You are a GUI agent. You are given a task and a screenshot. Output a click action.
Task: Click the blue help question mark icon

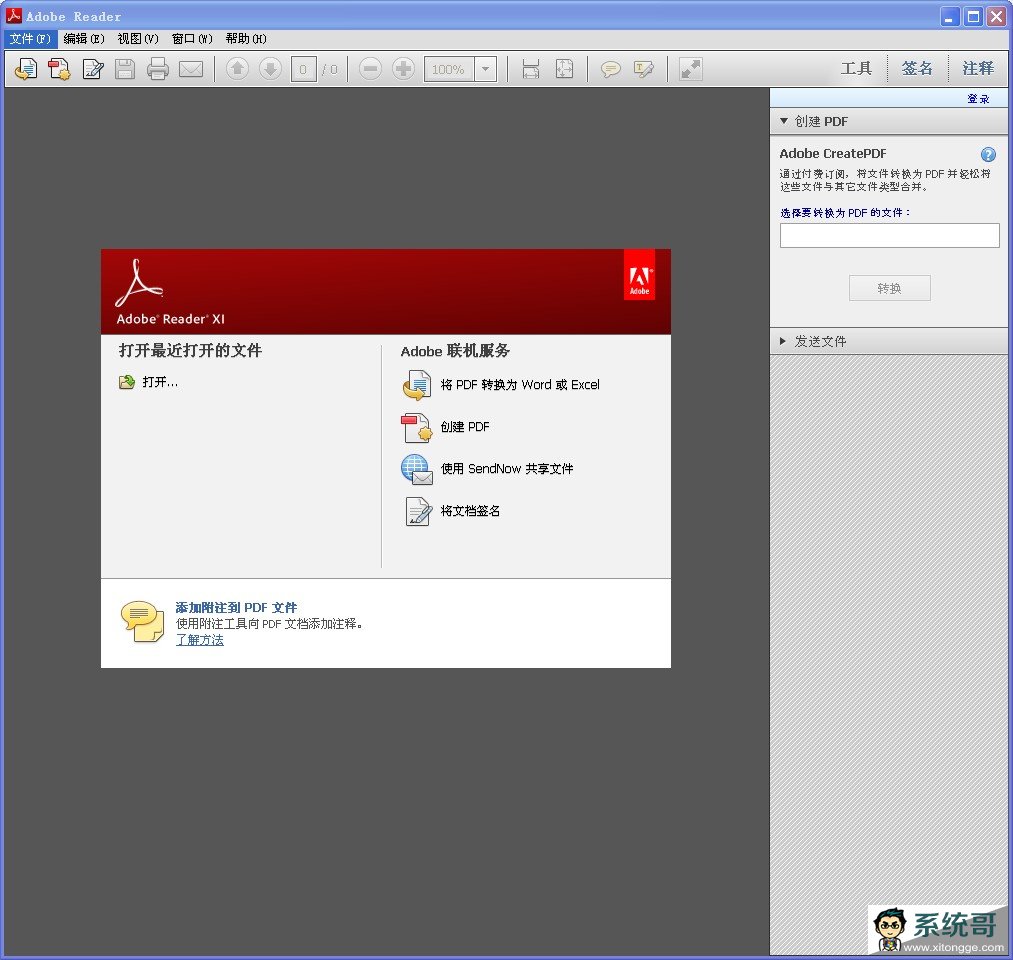988,154
